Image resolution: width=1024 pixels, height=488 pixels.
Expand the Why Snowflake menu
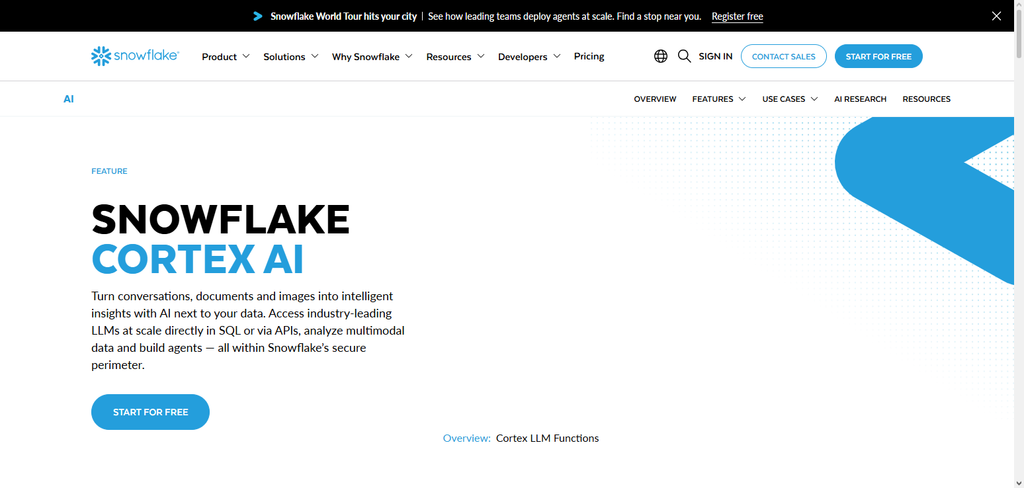[372, 57]
